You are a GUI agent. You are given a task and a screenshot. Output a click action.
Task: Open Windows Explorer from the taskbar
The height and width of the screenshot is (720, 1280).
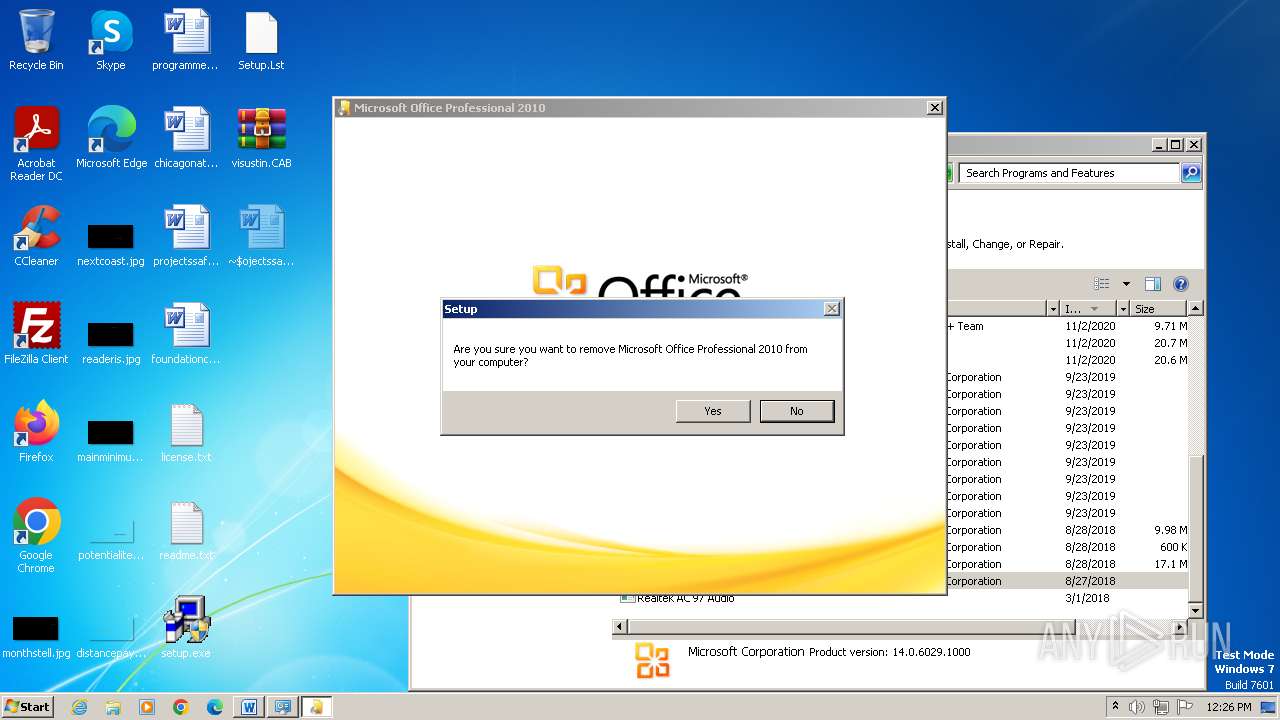[x=113, y=707]
